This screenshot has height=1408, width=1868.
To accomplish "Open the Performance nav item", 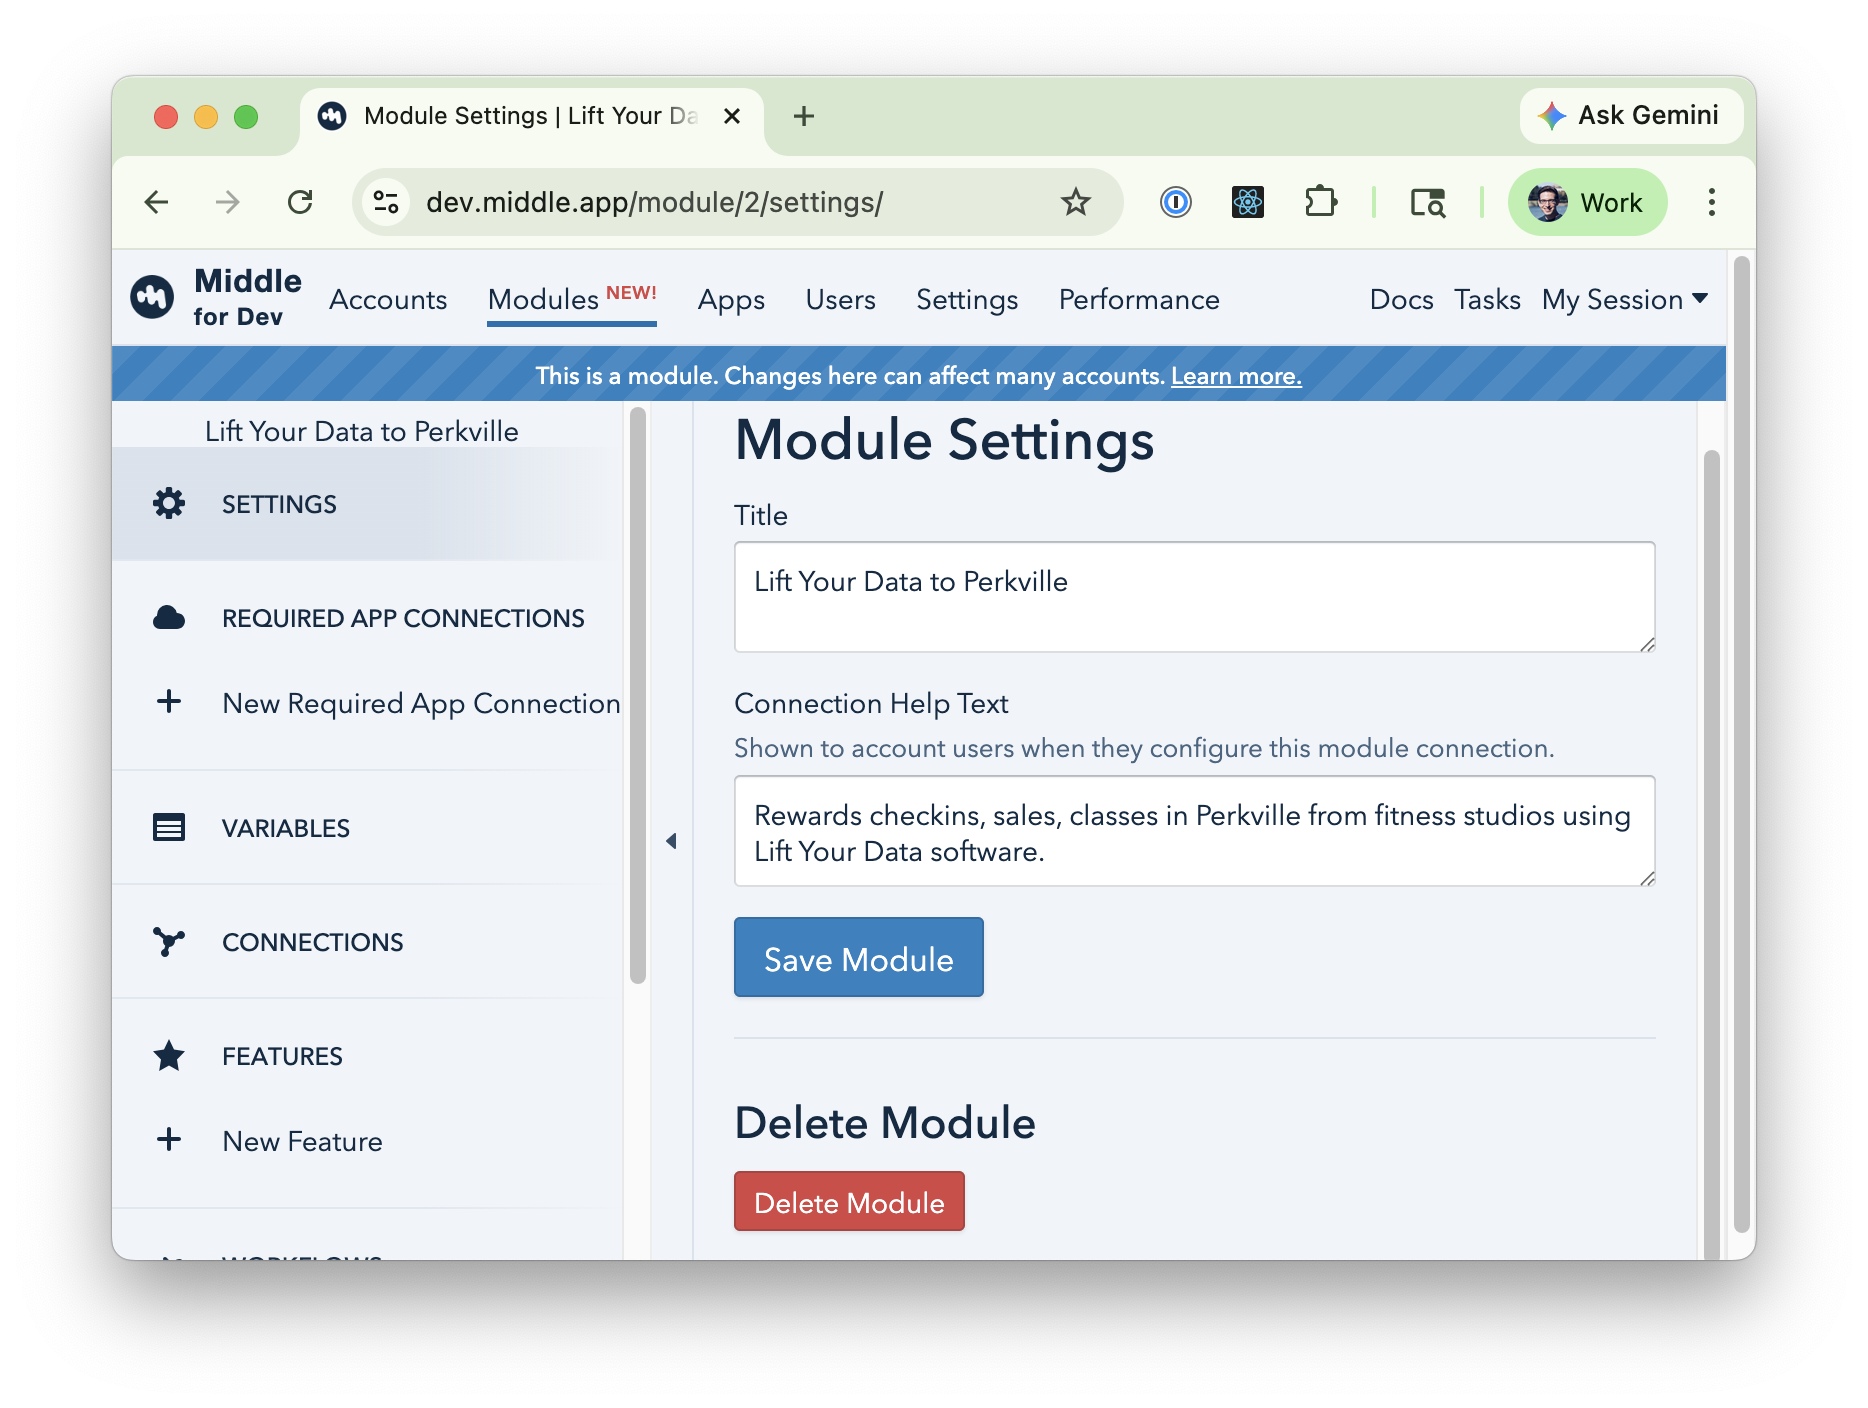I will pos(1139,299).
